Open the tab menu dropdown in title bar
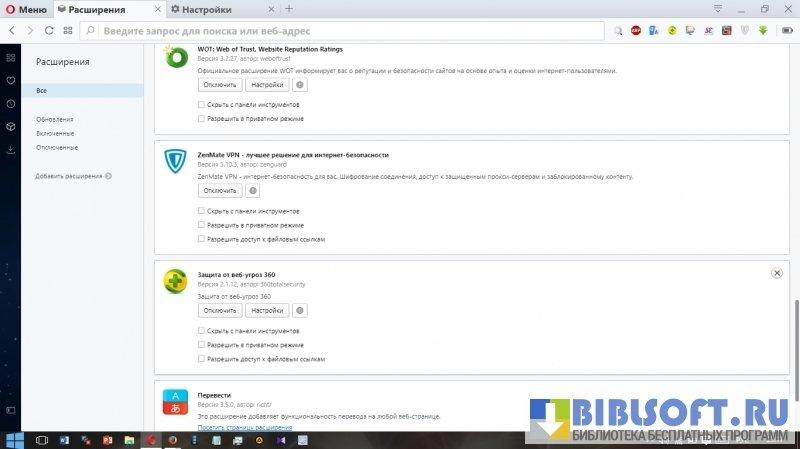 click(x=718, y=9)
